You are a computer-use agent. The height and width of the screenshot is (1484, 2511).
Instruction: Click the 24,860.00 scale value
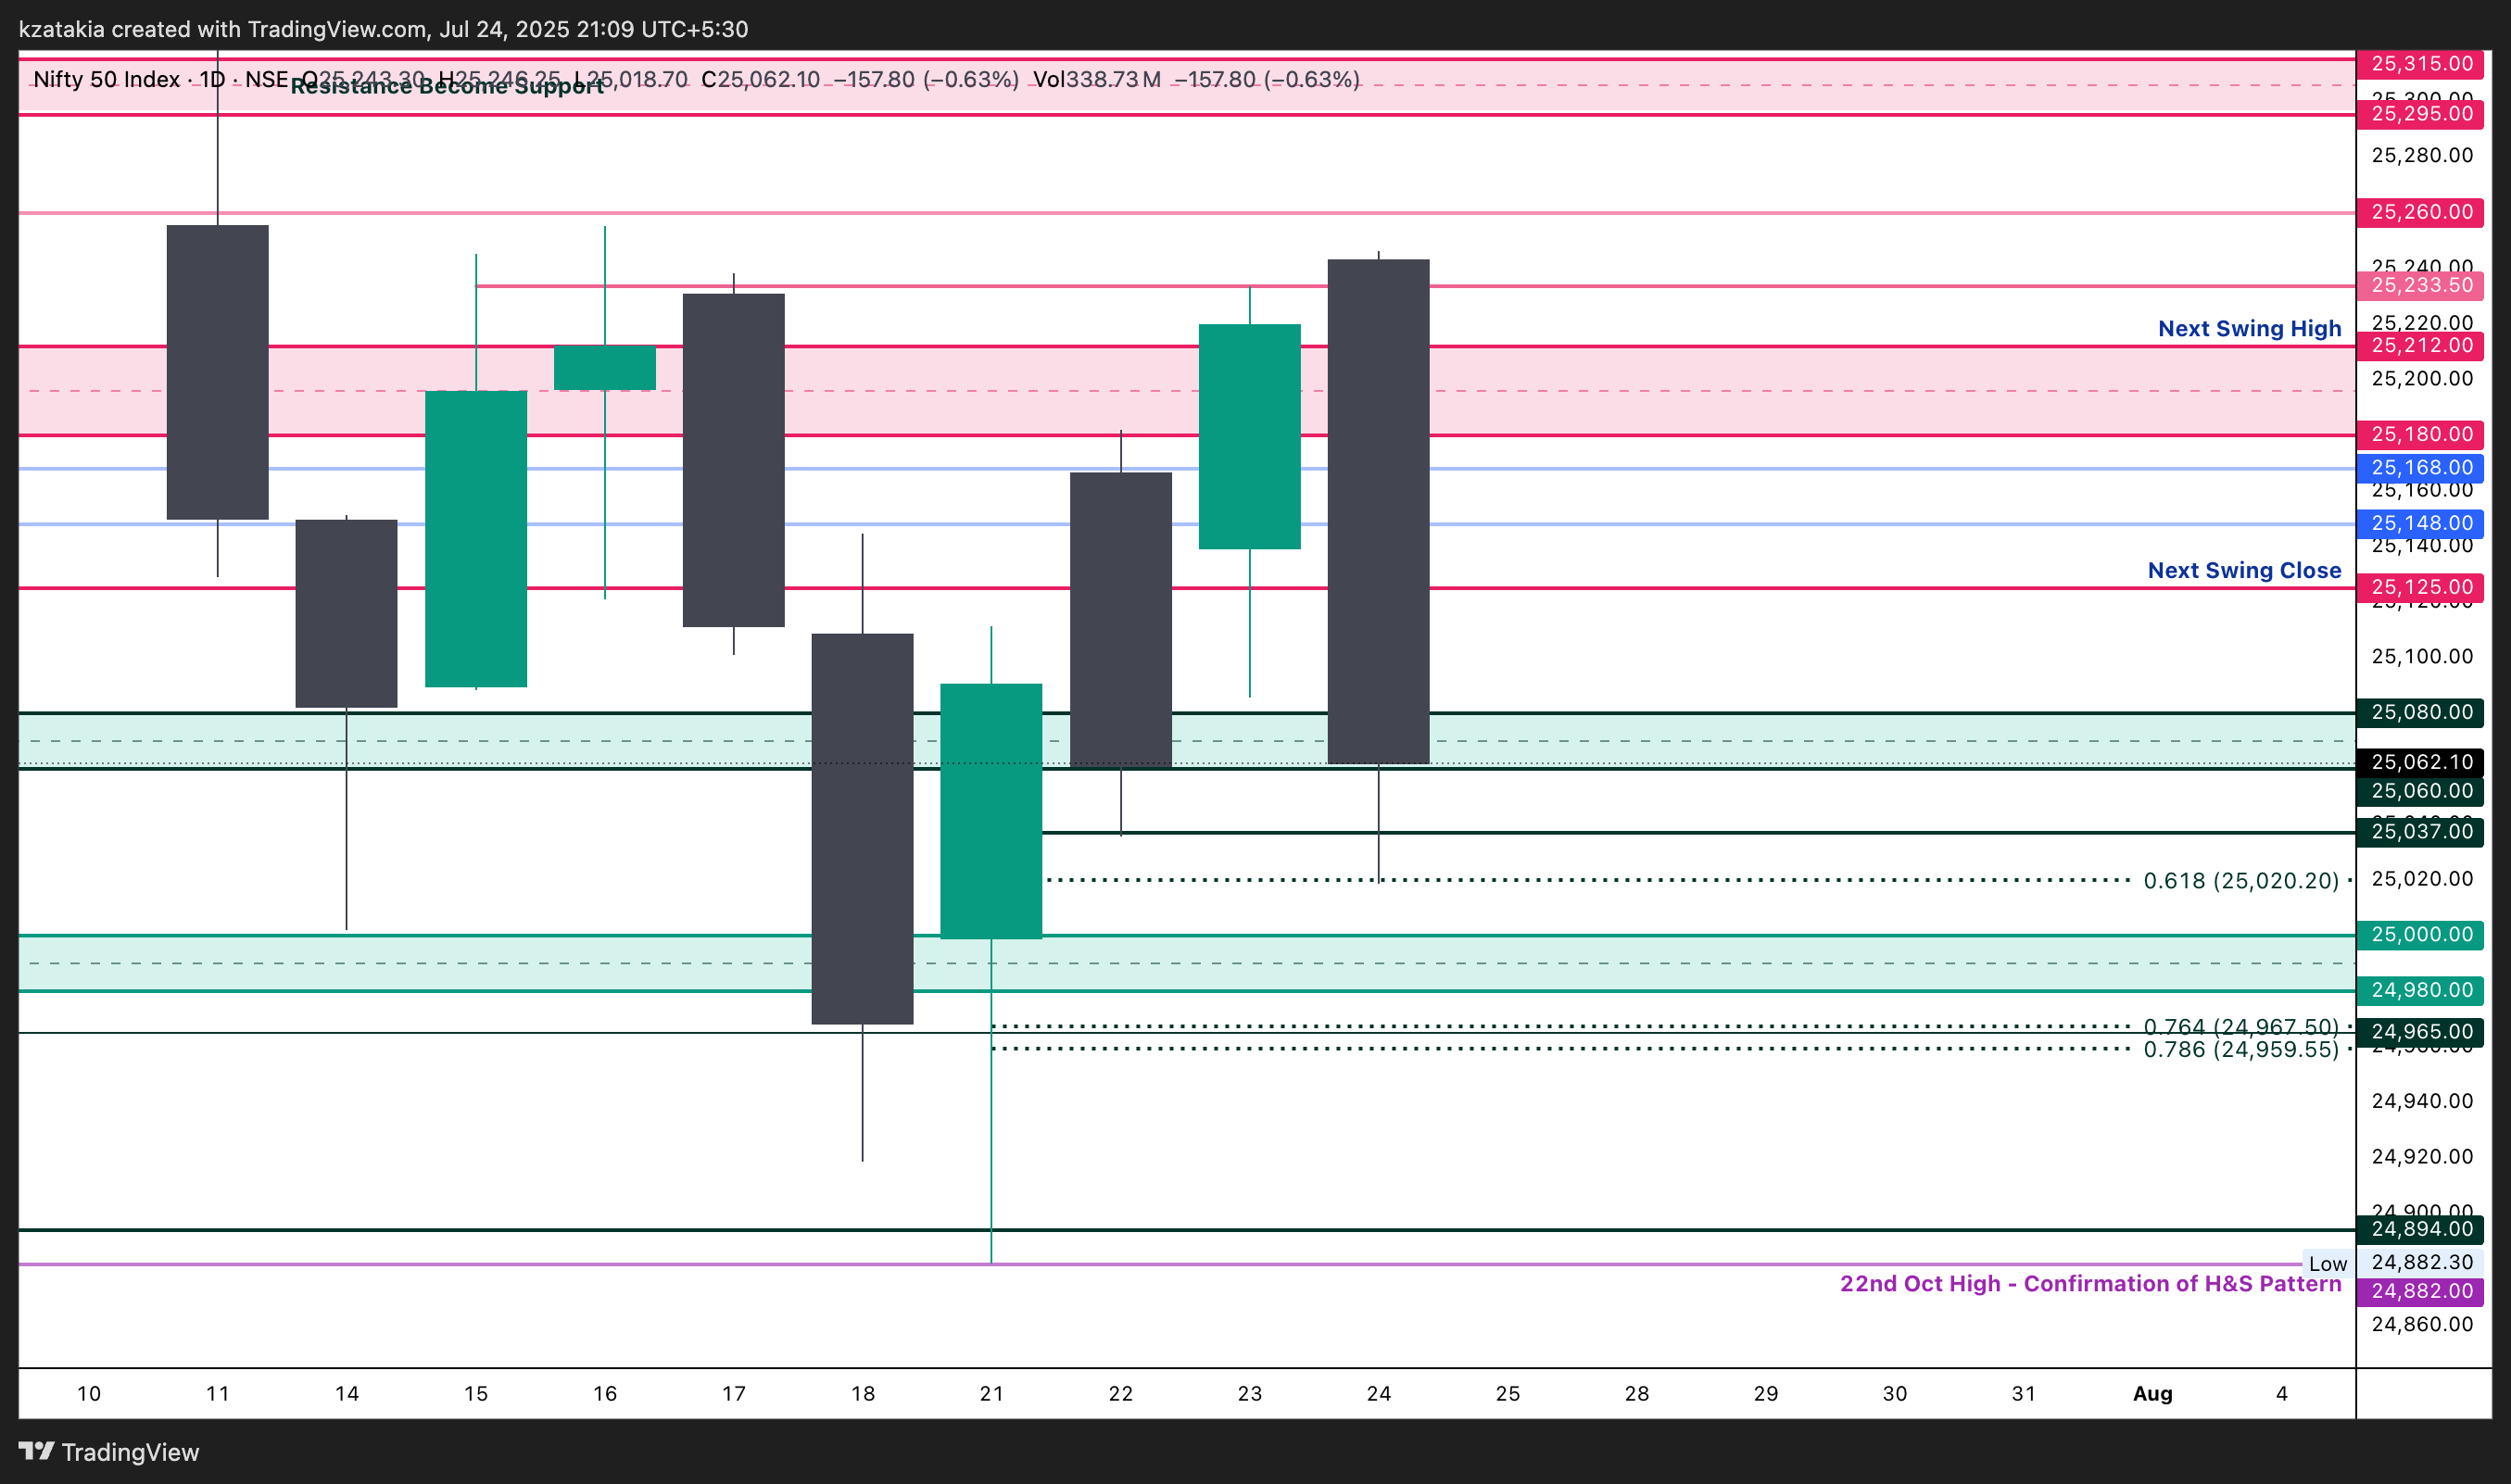point(2421,1324)
